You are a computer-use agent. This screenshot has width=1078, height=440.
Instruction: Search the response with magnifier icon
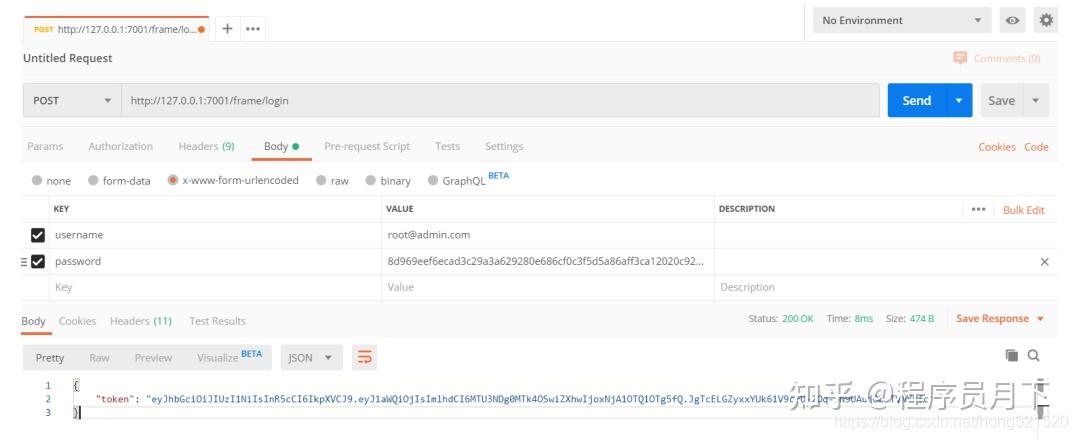(1034, 355)
